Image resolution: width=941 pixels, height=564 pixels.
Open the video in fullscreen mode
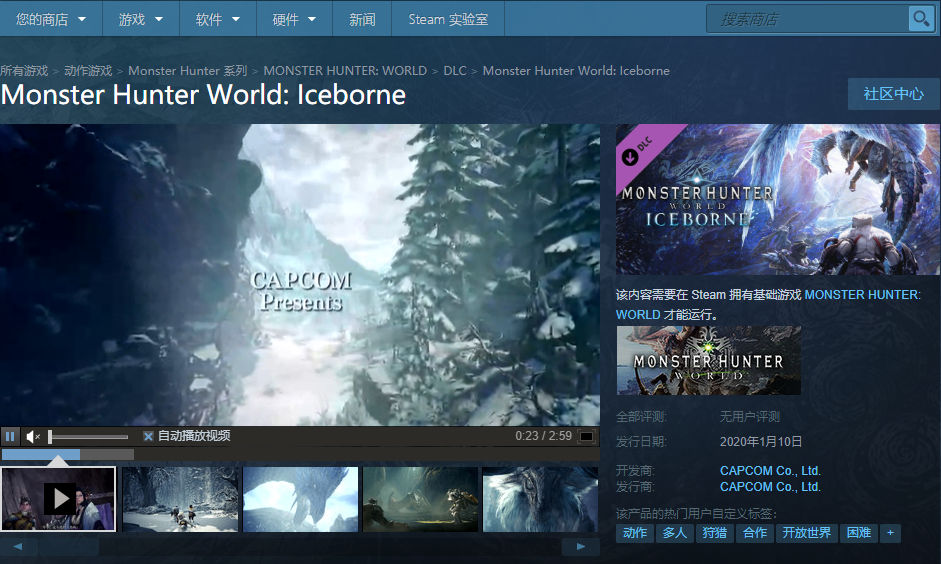point(586,436)
